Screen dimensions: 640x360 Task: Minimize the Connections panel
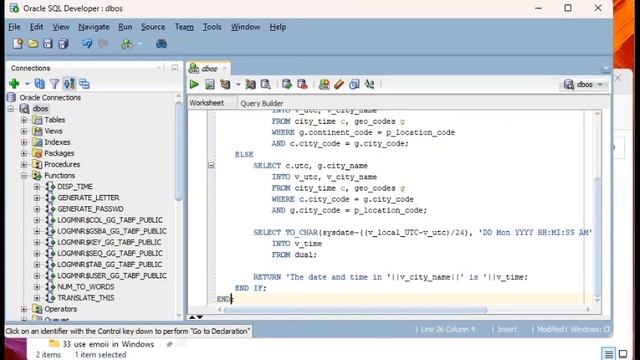click(175, 68)
